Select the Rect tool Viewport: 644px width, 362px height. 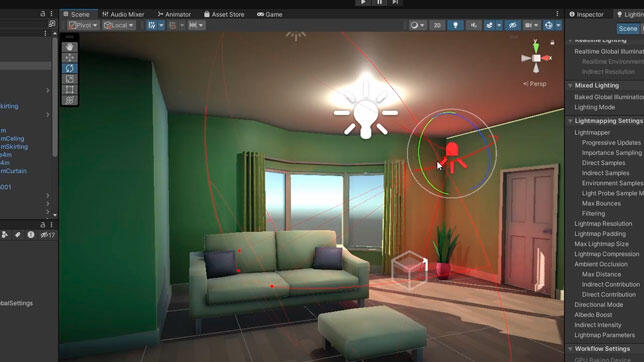69,89
